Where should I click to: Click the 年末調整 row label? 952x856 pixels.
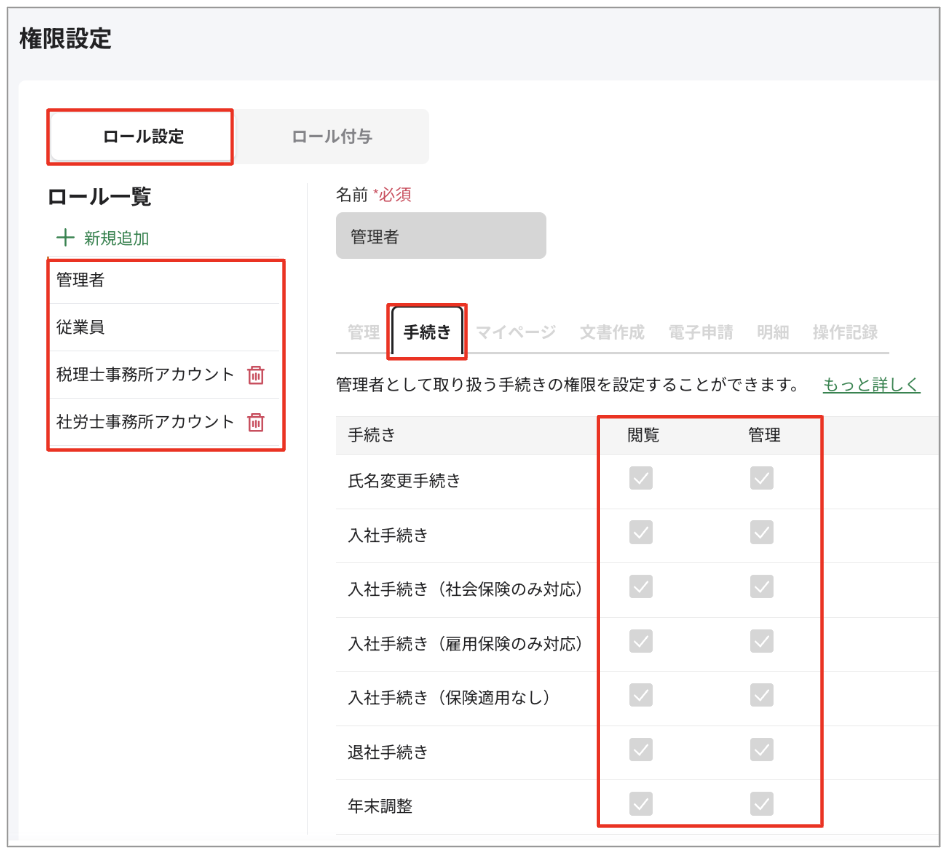click(379, 806)
